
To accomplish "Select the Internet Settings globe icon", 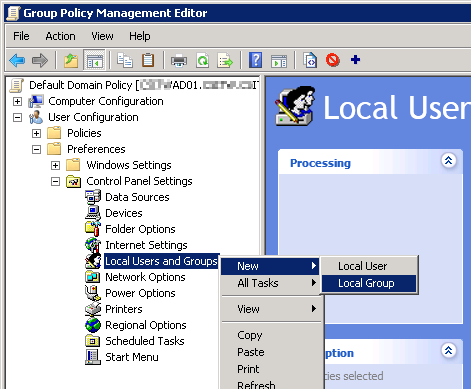I will [93, 245].
